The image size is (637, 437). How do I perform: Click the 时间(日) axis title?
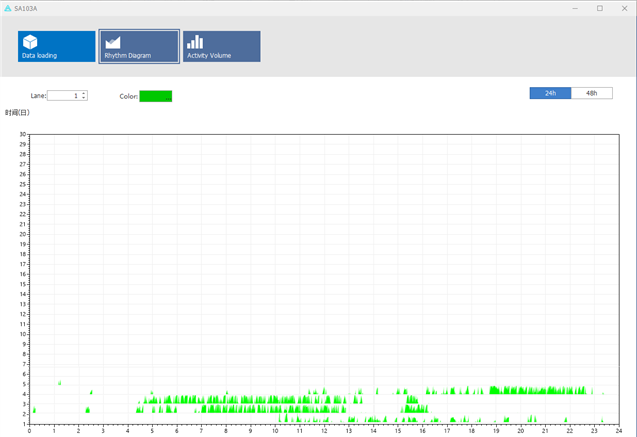(17, 113)
